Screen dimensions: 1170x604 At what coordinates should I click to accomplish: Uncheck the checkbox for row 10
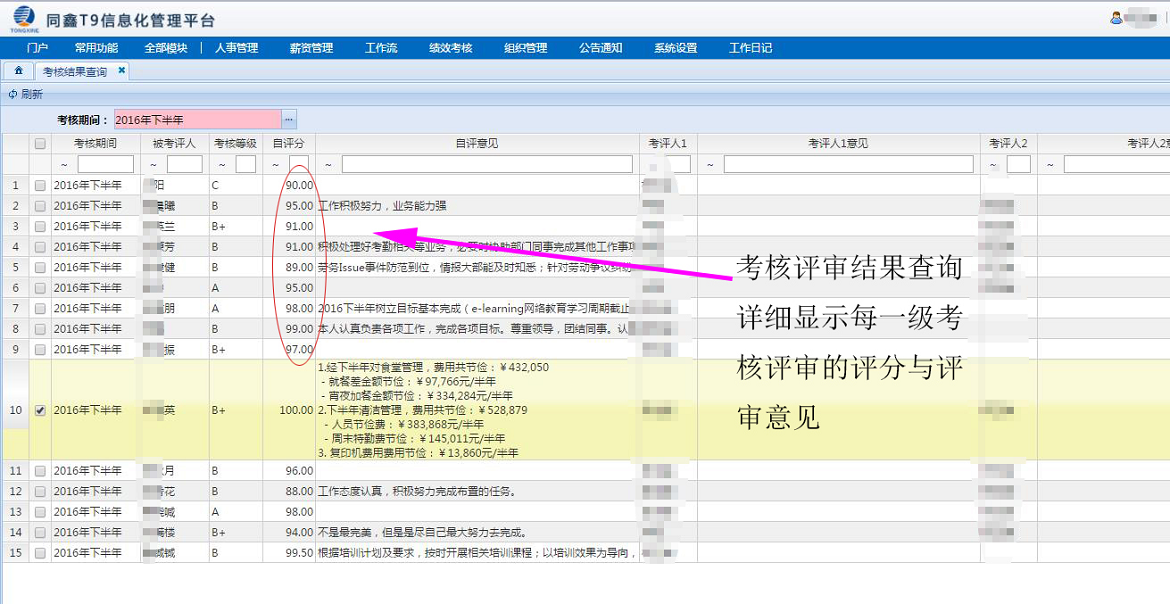(40, 410)
